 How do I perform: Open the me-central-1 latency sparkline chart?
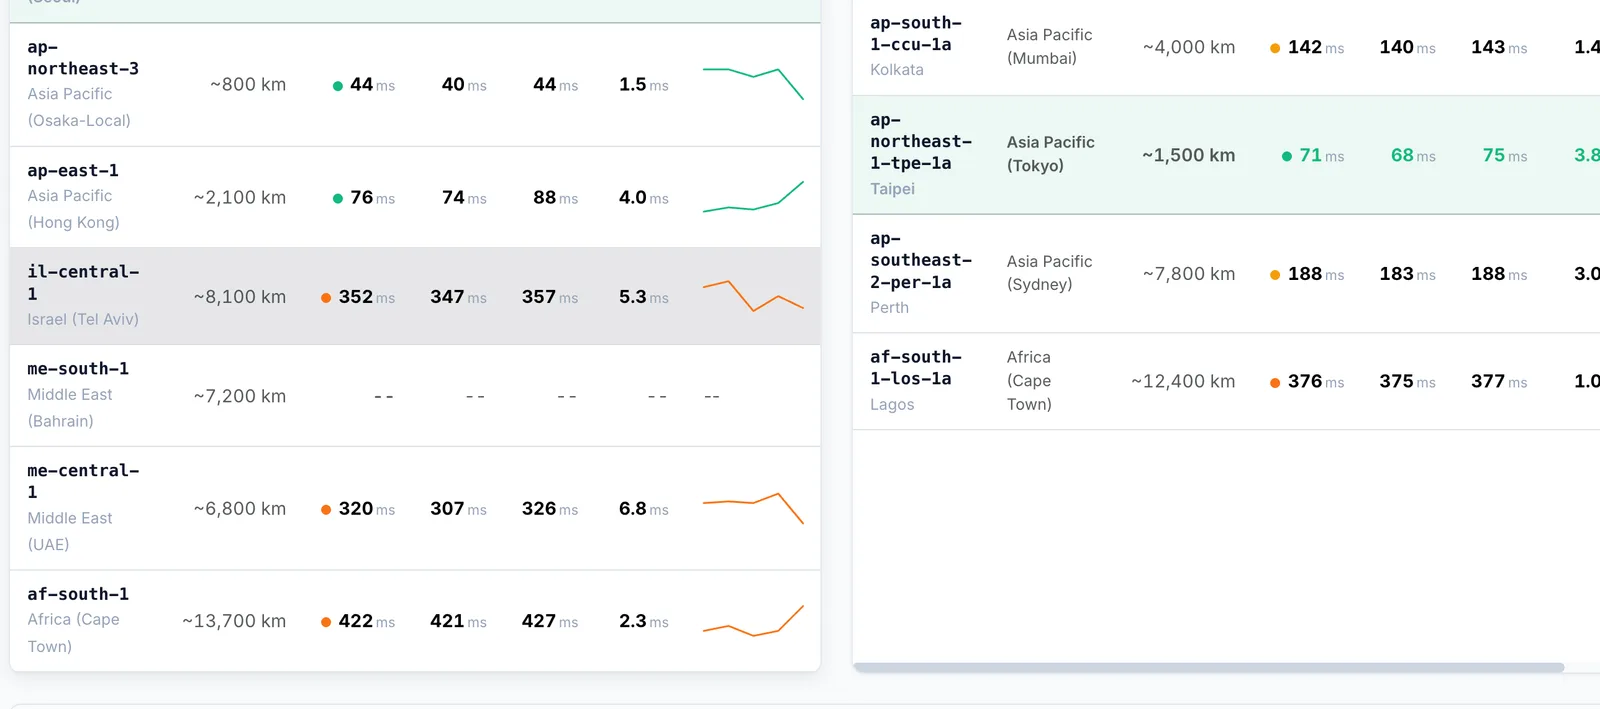[x=753, y=508]
